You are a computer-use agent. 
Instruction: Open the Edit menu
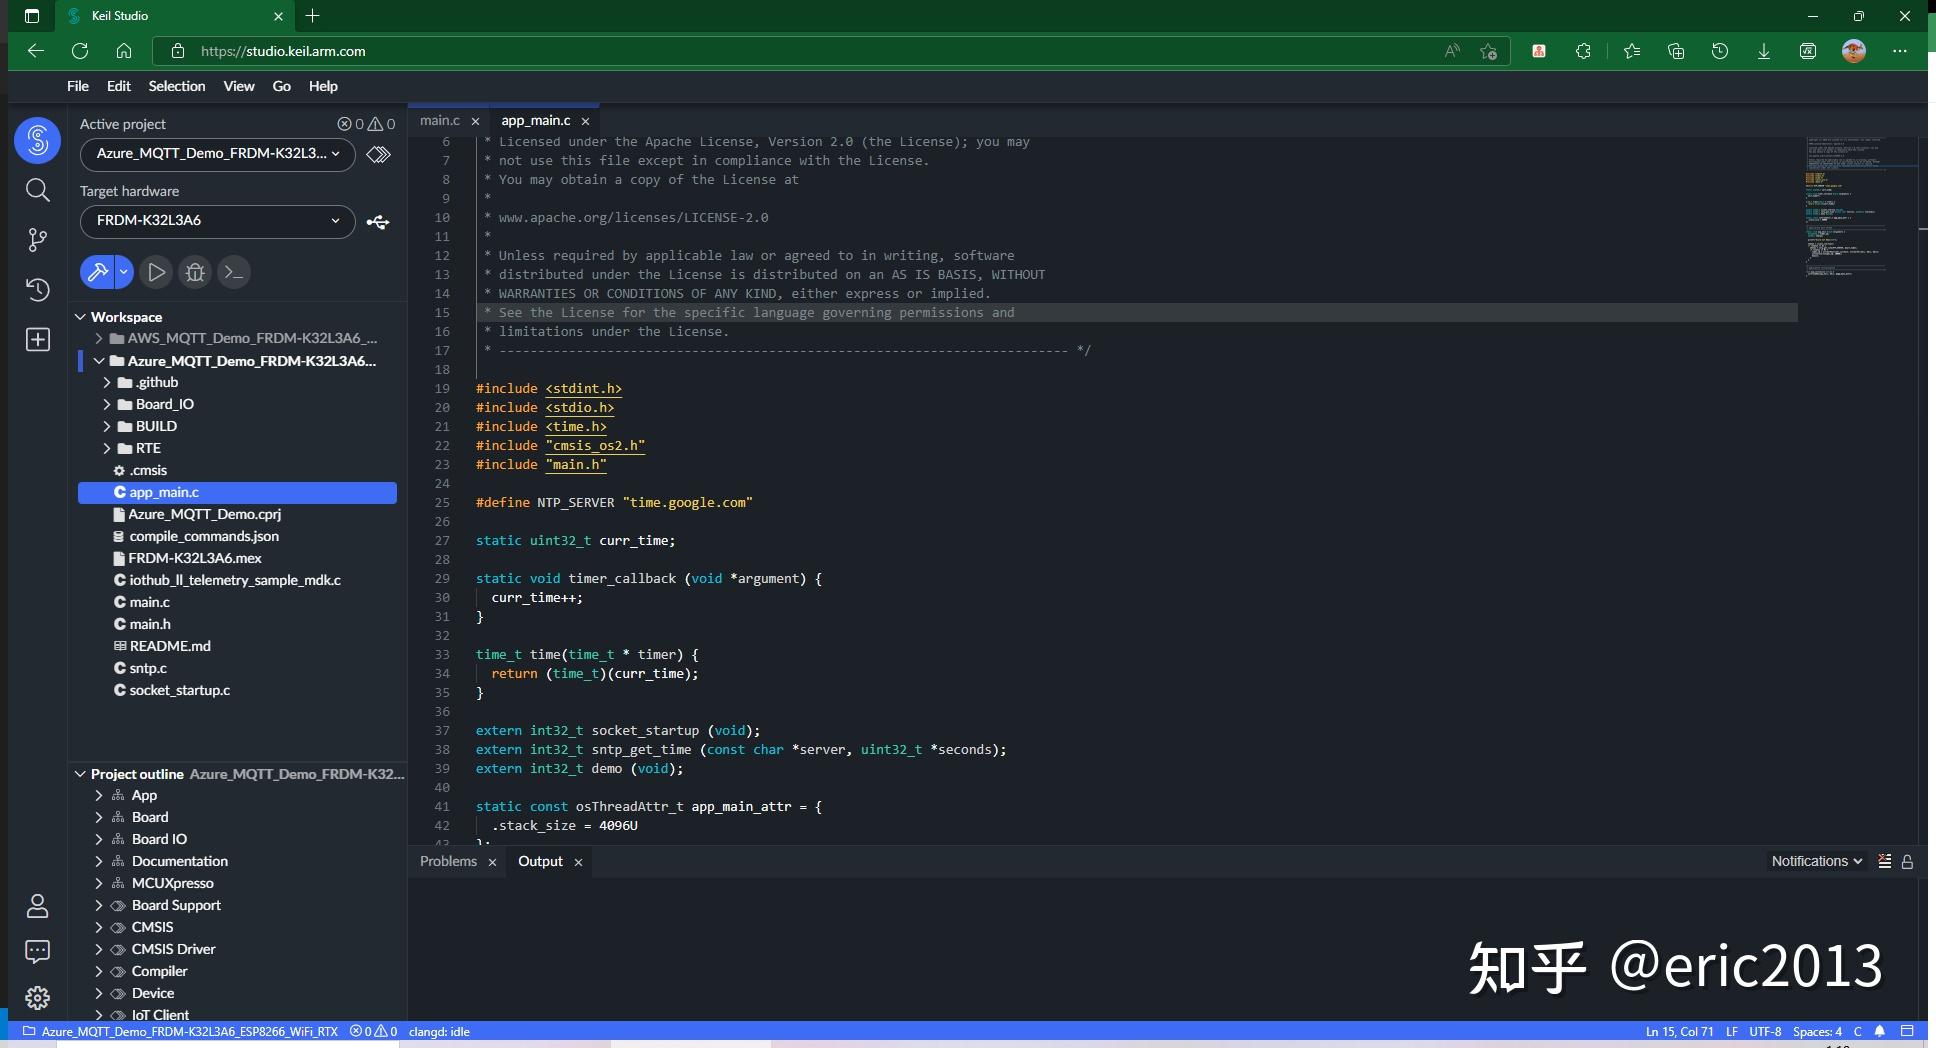tap(119, 86)
